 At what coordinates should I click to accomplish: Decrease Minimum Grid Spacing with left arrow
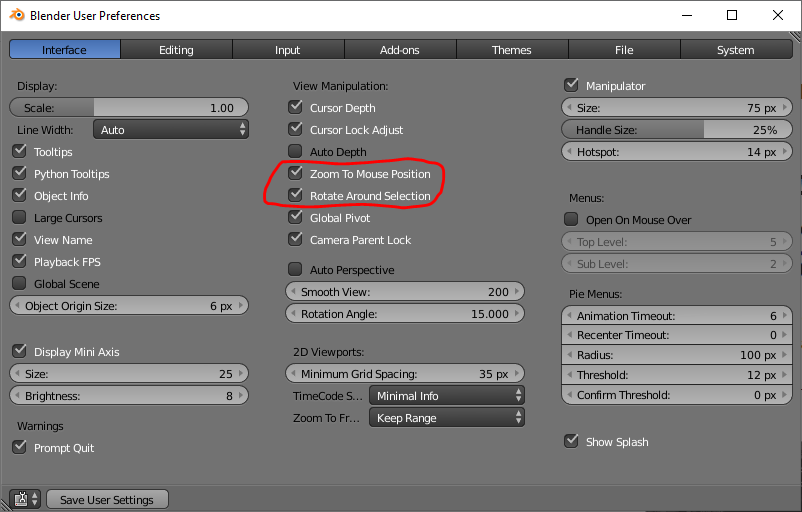point(293,373)
